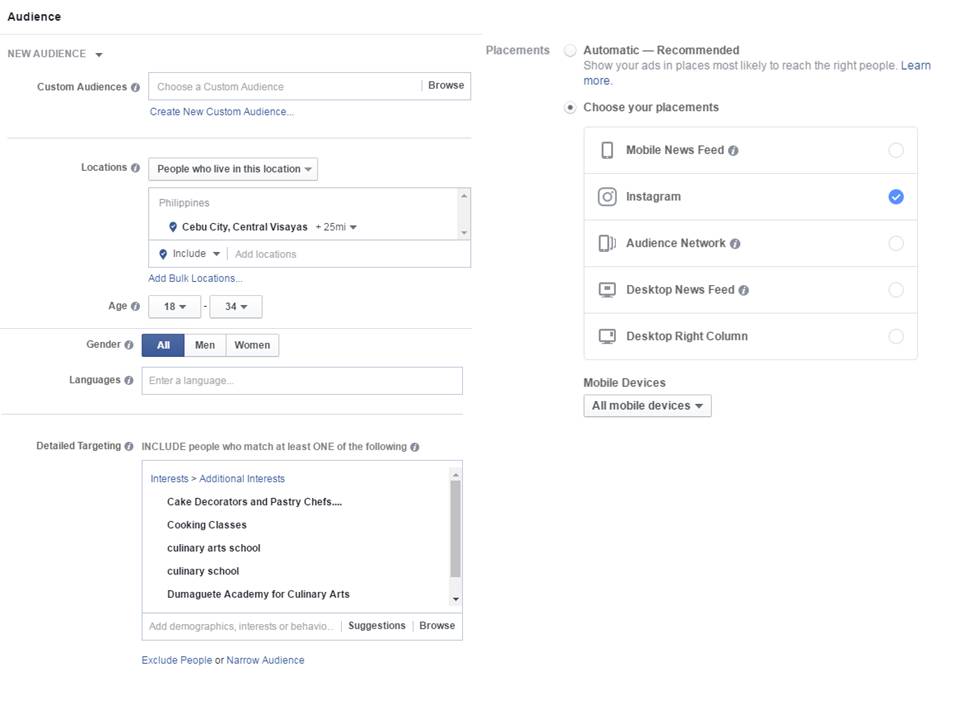
Task: Select the Men gender option
Action: pyautogui.click(x=205, y=345)
